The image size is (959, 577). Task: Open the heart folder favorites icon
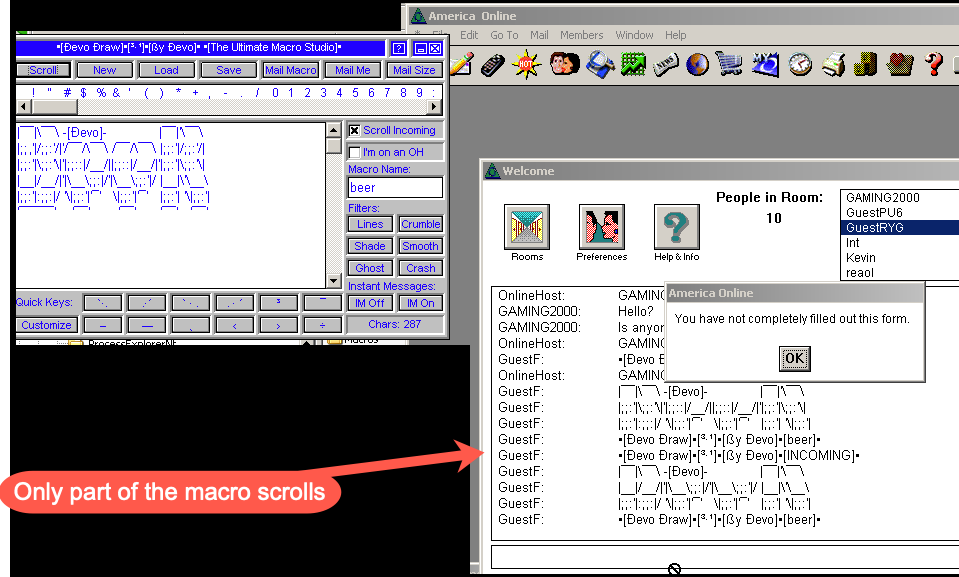(899, 64)
